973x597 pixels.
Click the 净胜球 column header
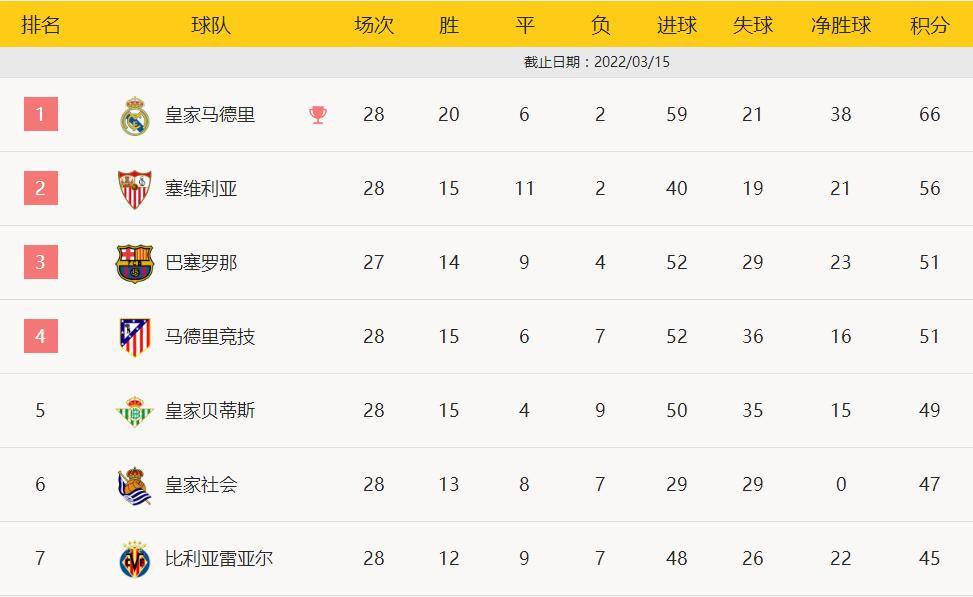tap(840, 25)
